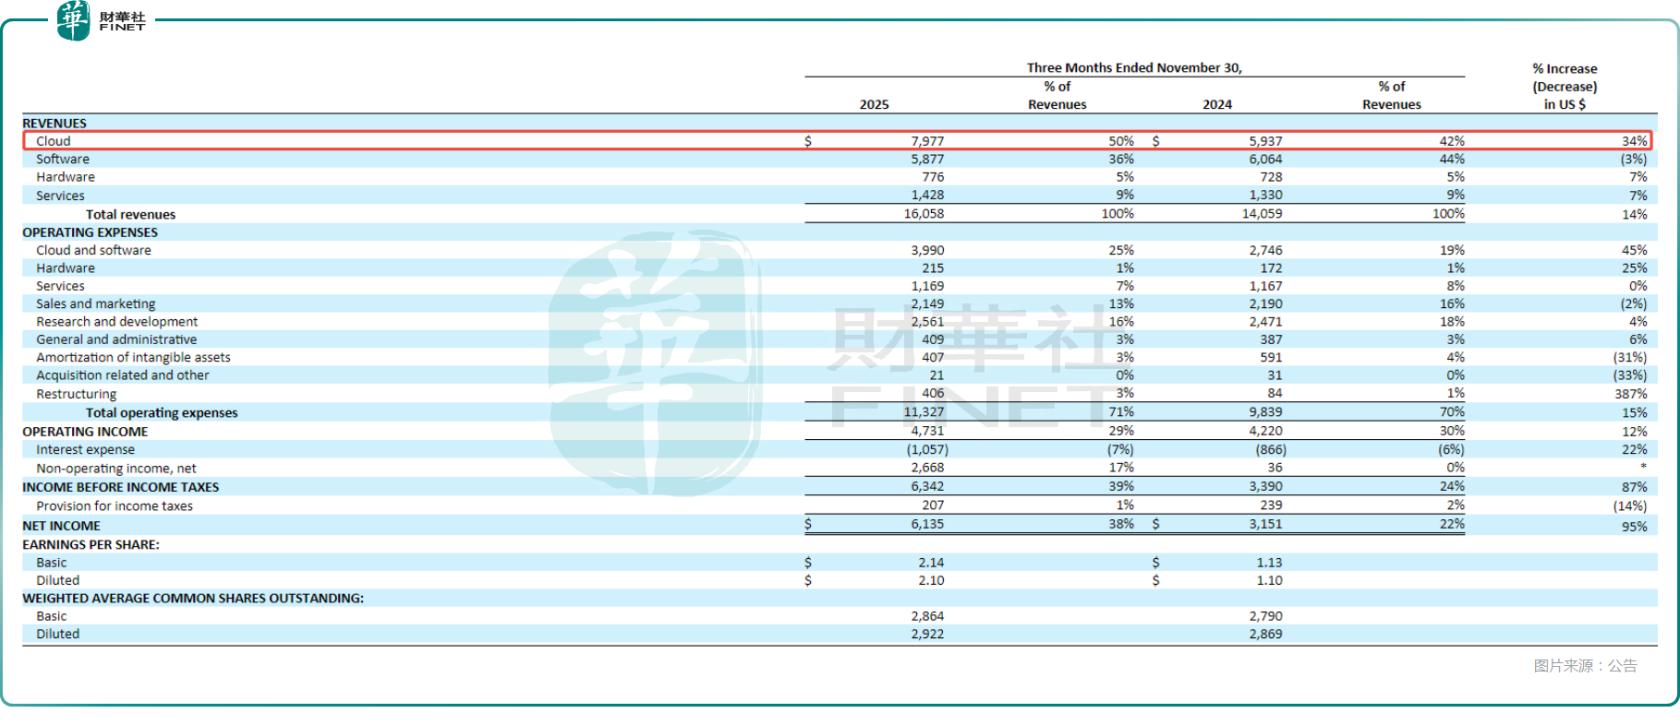Select the highlighted Cloud revenue row label

[53, 141]
